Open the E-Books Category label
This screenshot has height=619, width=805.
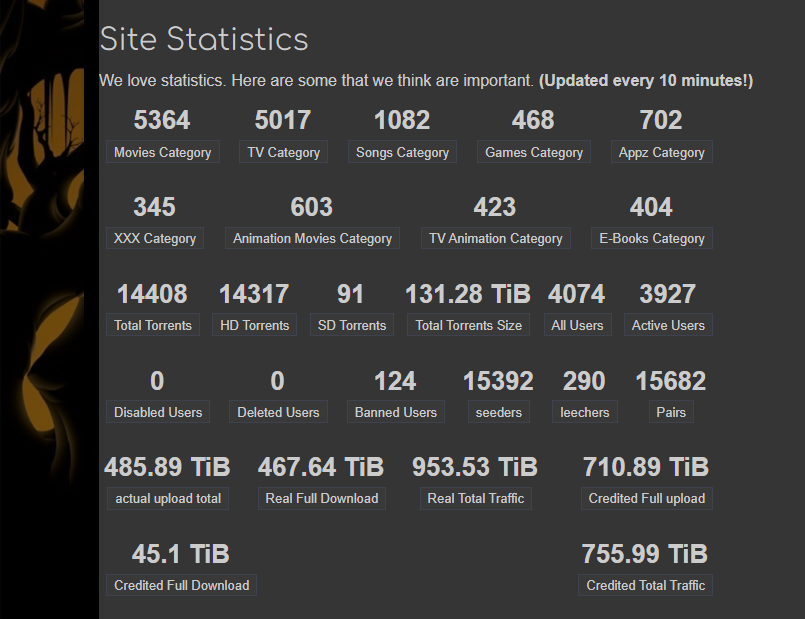pos(652,238)
